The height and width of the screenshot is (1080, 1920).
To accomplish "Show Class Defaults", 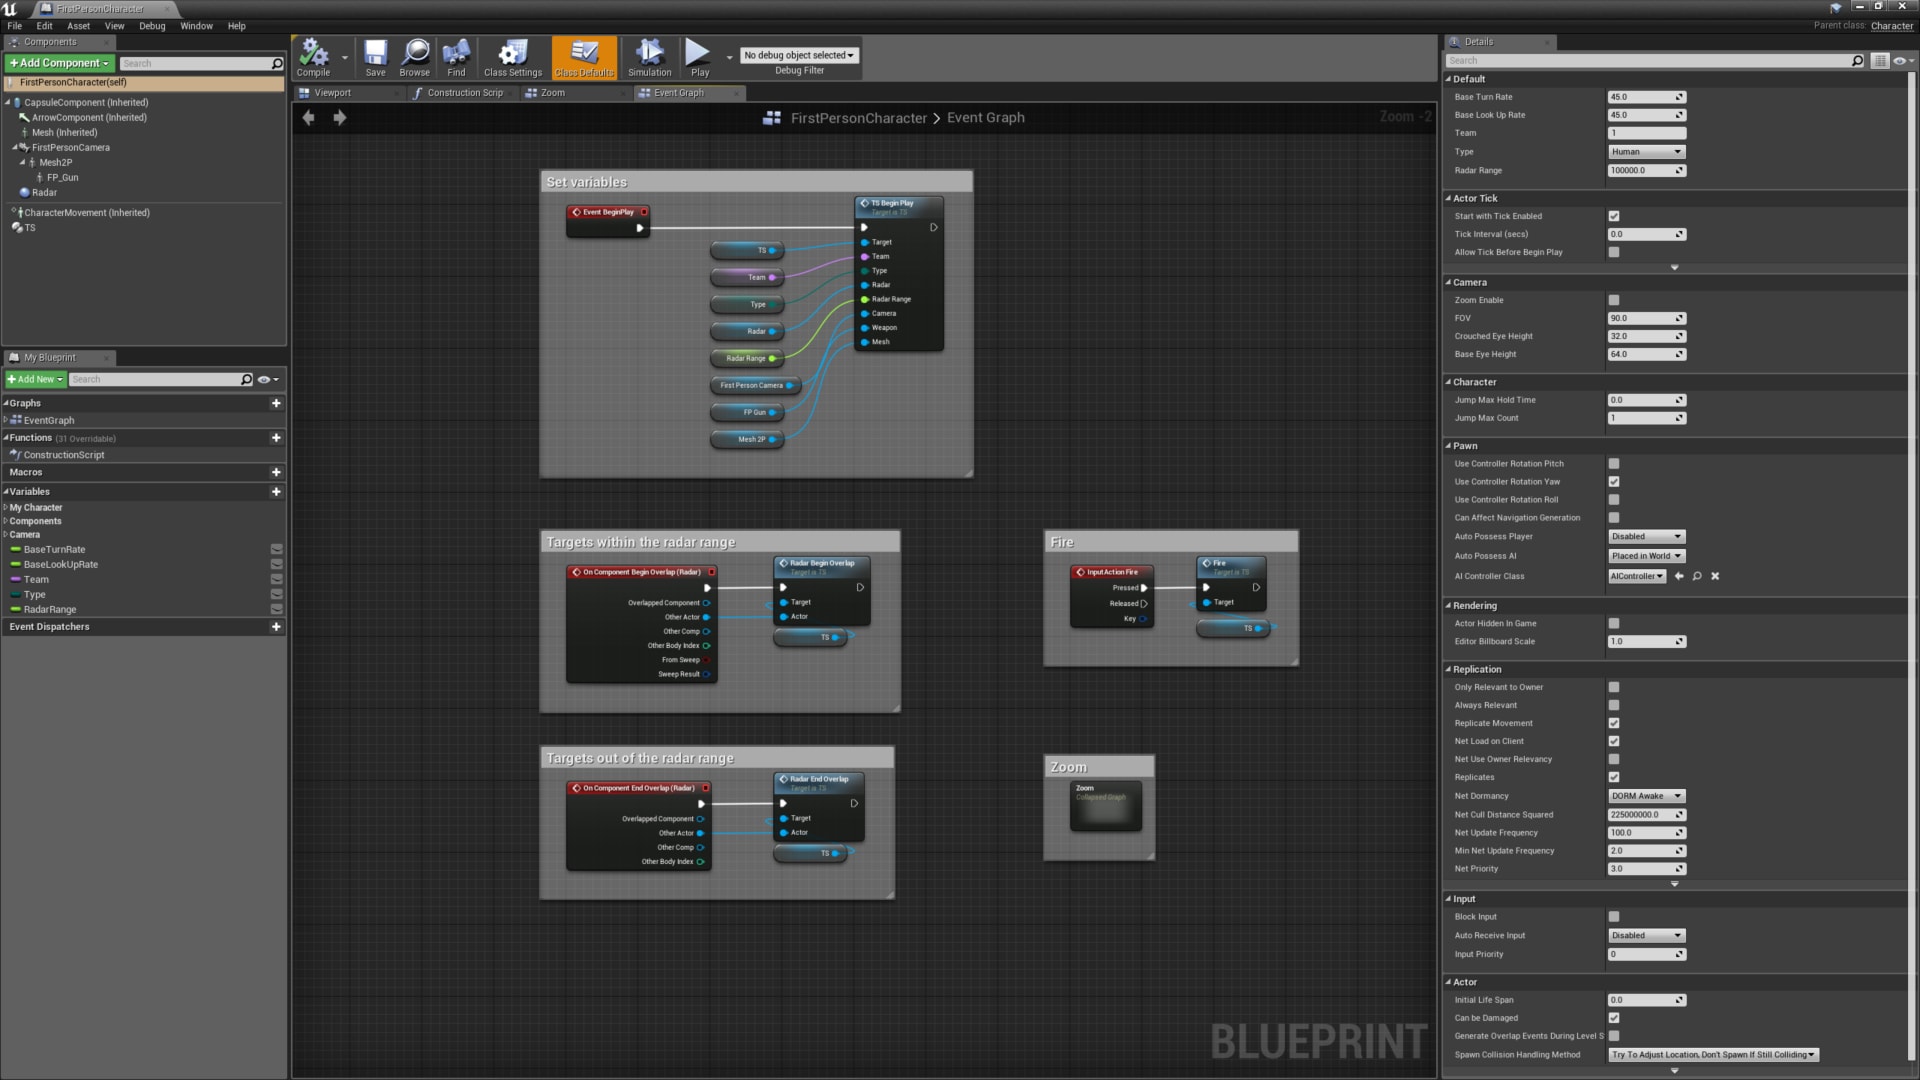I will click(x=584, y=57).
